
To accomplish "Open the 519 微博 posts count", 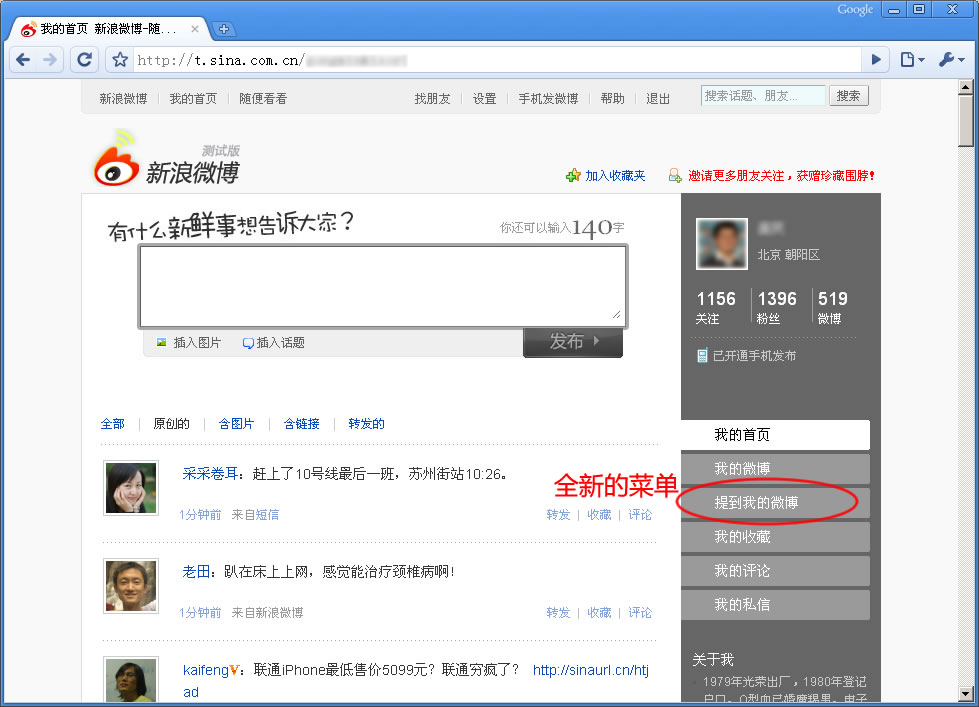I will (x=832, y=307).
